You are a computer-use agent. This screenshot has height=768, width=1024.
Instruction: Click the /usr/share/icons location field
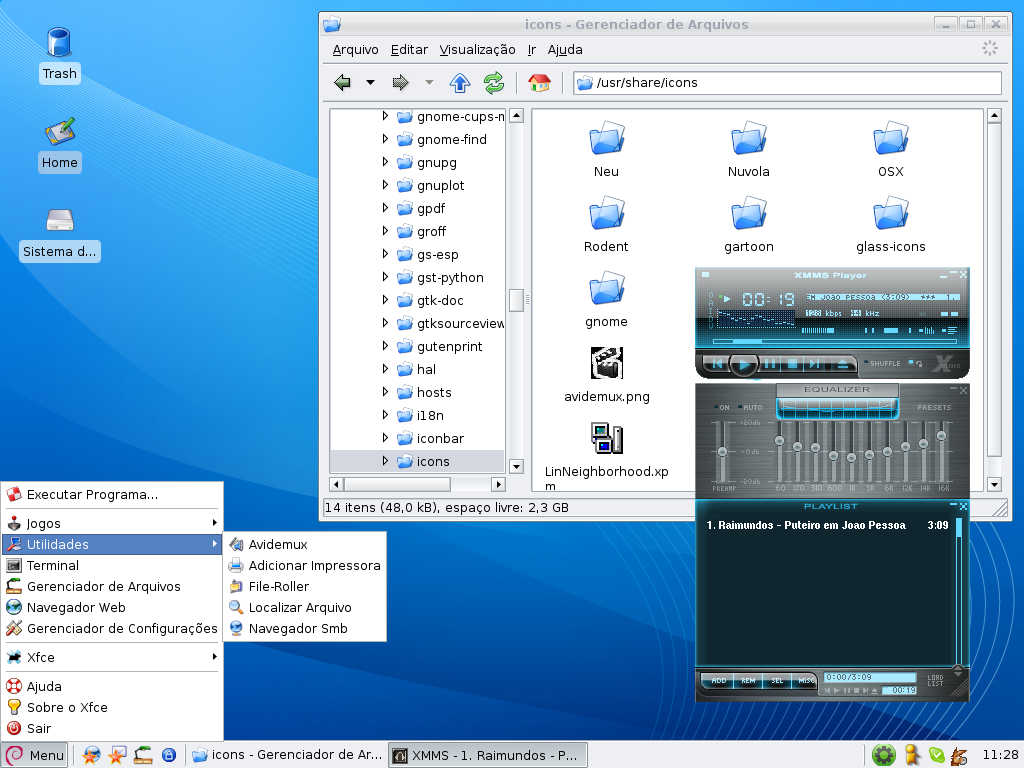pyautogui.click(x=787, y=83)
